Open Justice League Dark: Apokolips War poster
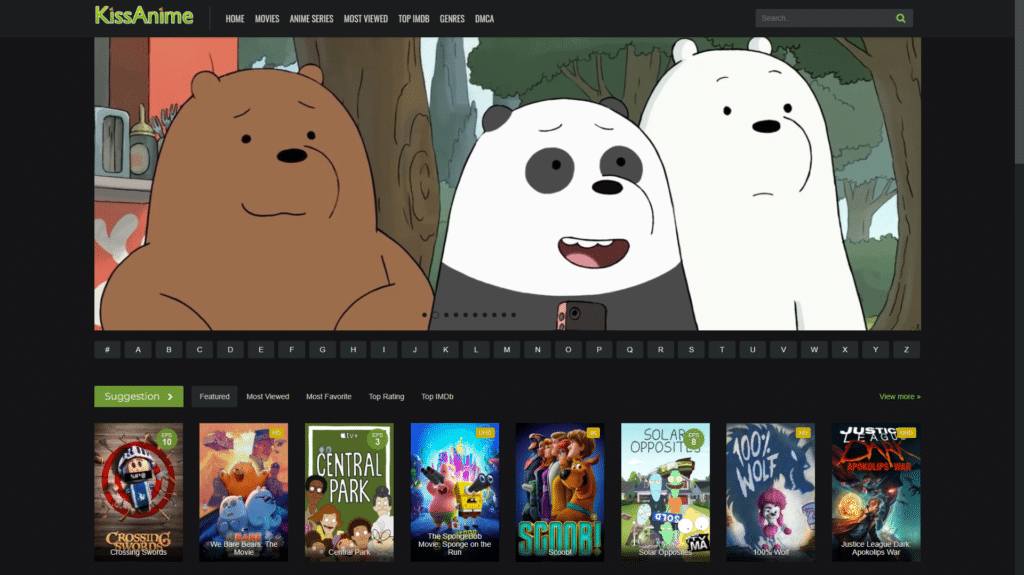The width and height of the screenshot is (1024, 575). point(876,492)
